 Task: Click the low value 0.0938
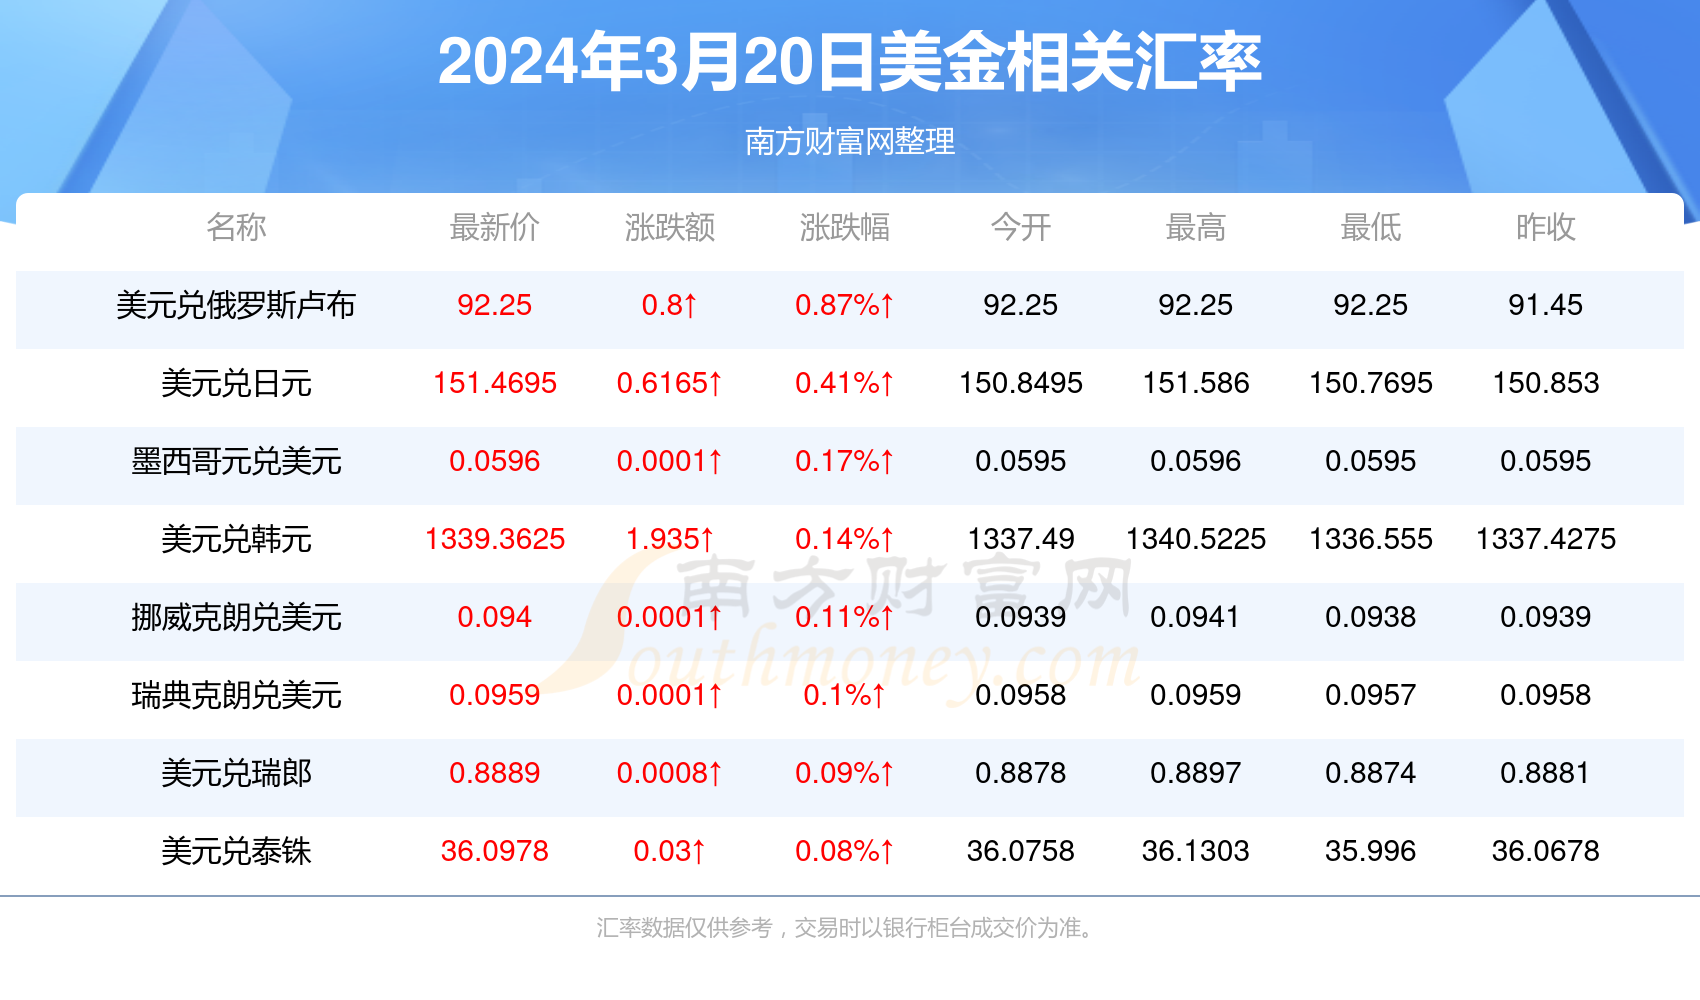(x=1370, y=617)
